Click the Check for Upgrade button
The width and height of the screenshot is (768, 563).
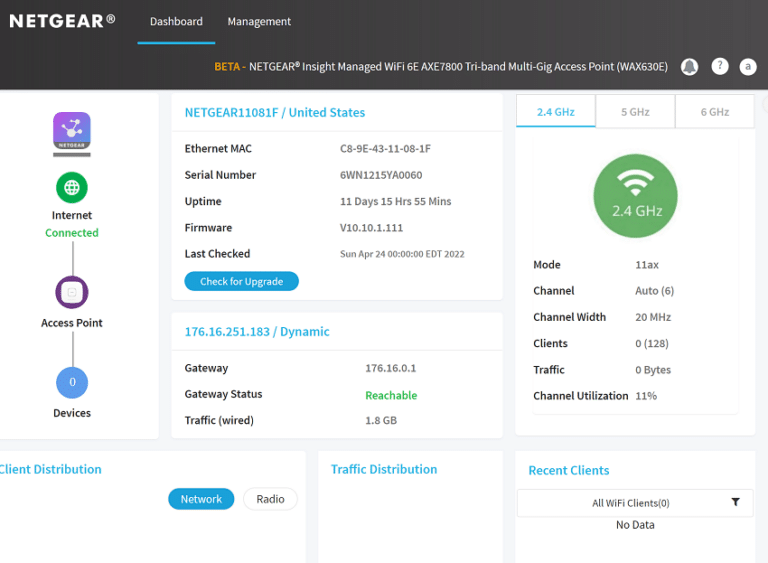[x=241, y=281]
